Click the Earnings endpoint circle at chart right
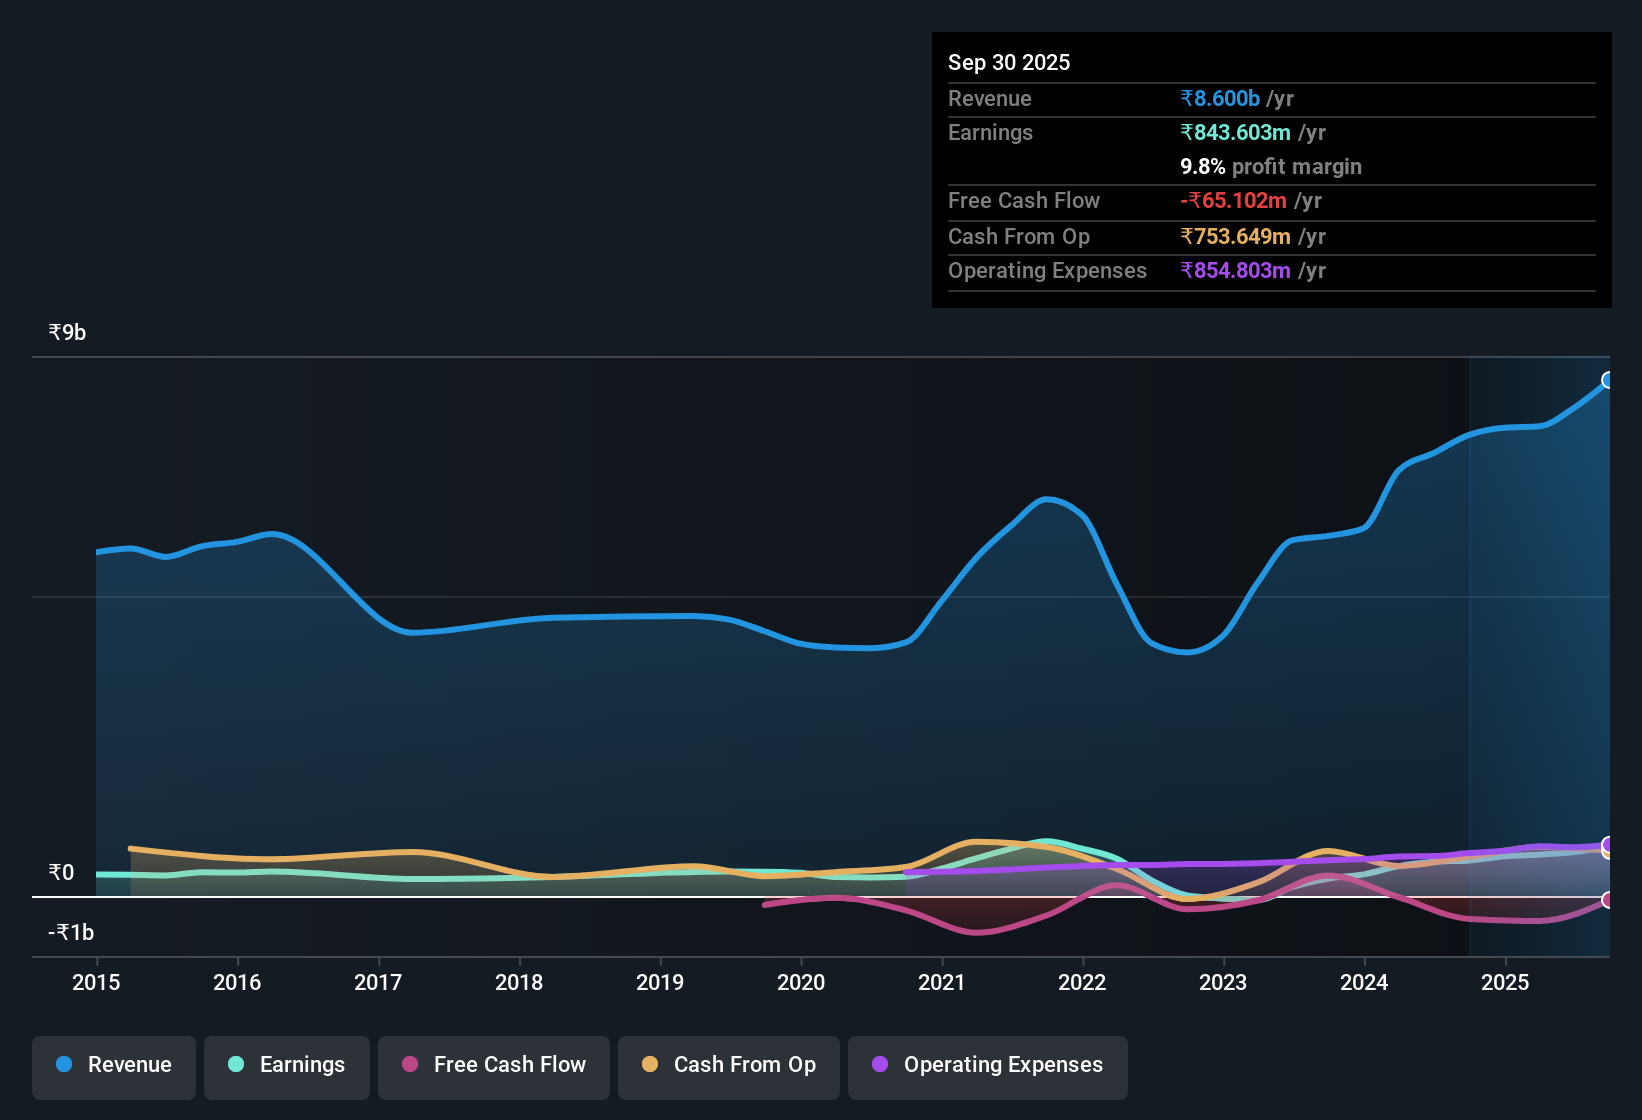Viewport: 1642px width, 1120px height. (x=1608, y=845)
